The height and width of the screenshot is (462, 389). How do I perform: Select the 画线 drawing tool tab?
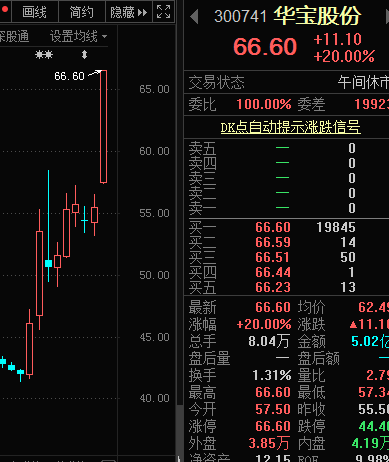[35, 12]
